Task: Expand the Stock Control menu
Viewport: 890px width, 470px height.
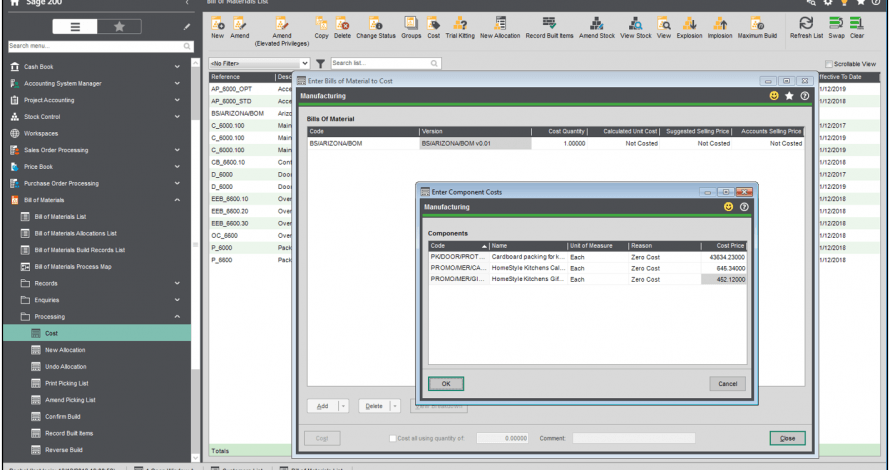Action: (x=177, y=117)
